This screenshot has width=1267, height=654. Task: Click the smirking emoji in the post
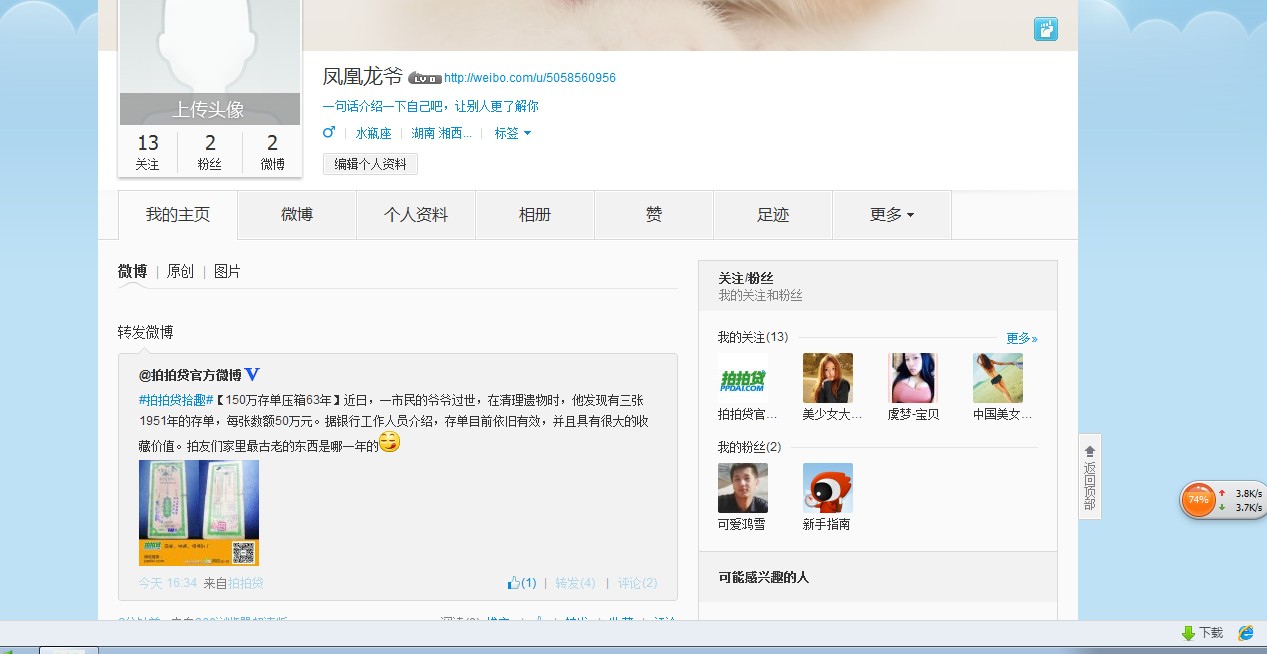pos(390,442)
